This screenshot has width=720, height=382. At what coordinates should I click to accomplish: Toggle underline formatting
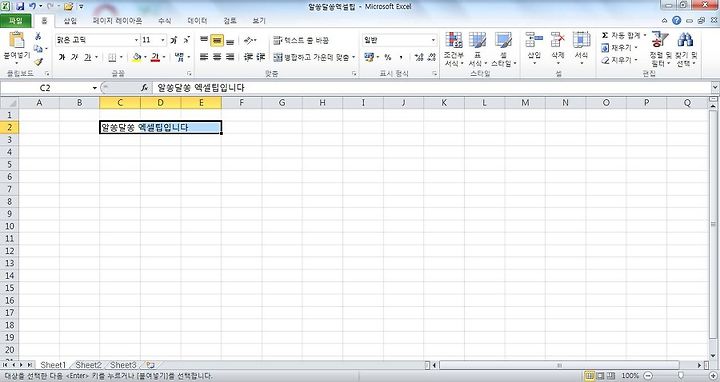pyautogui.click(x=87, y=57)
